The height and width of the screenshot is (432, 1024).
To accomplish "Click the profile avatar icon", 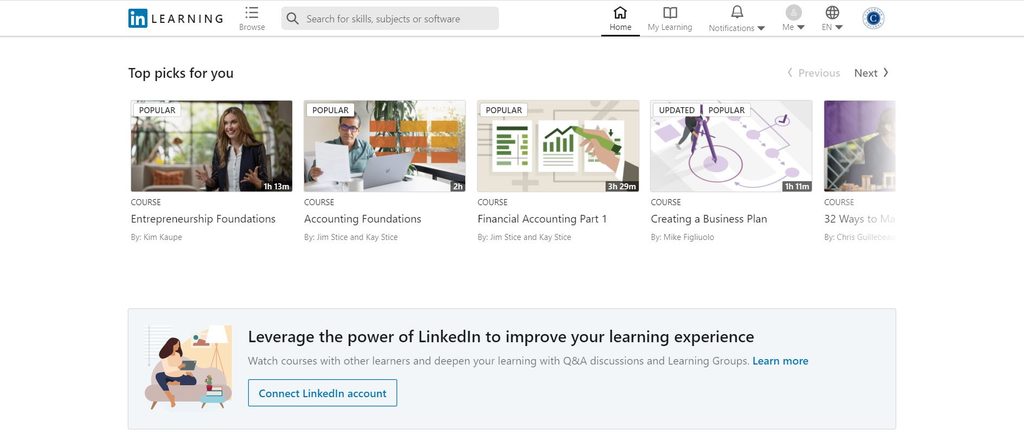I will click(793, 12).
